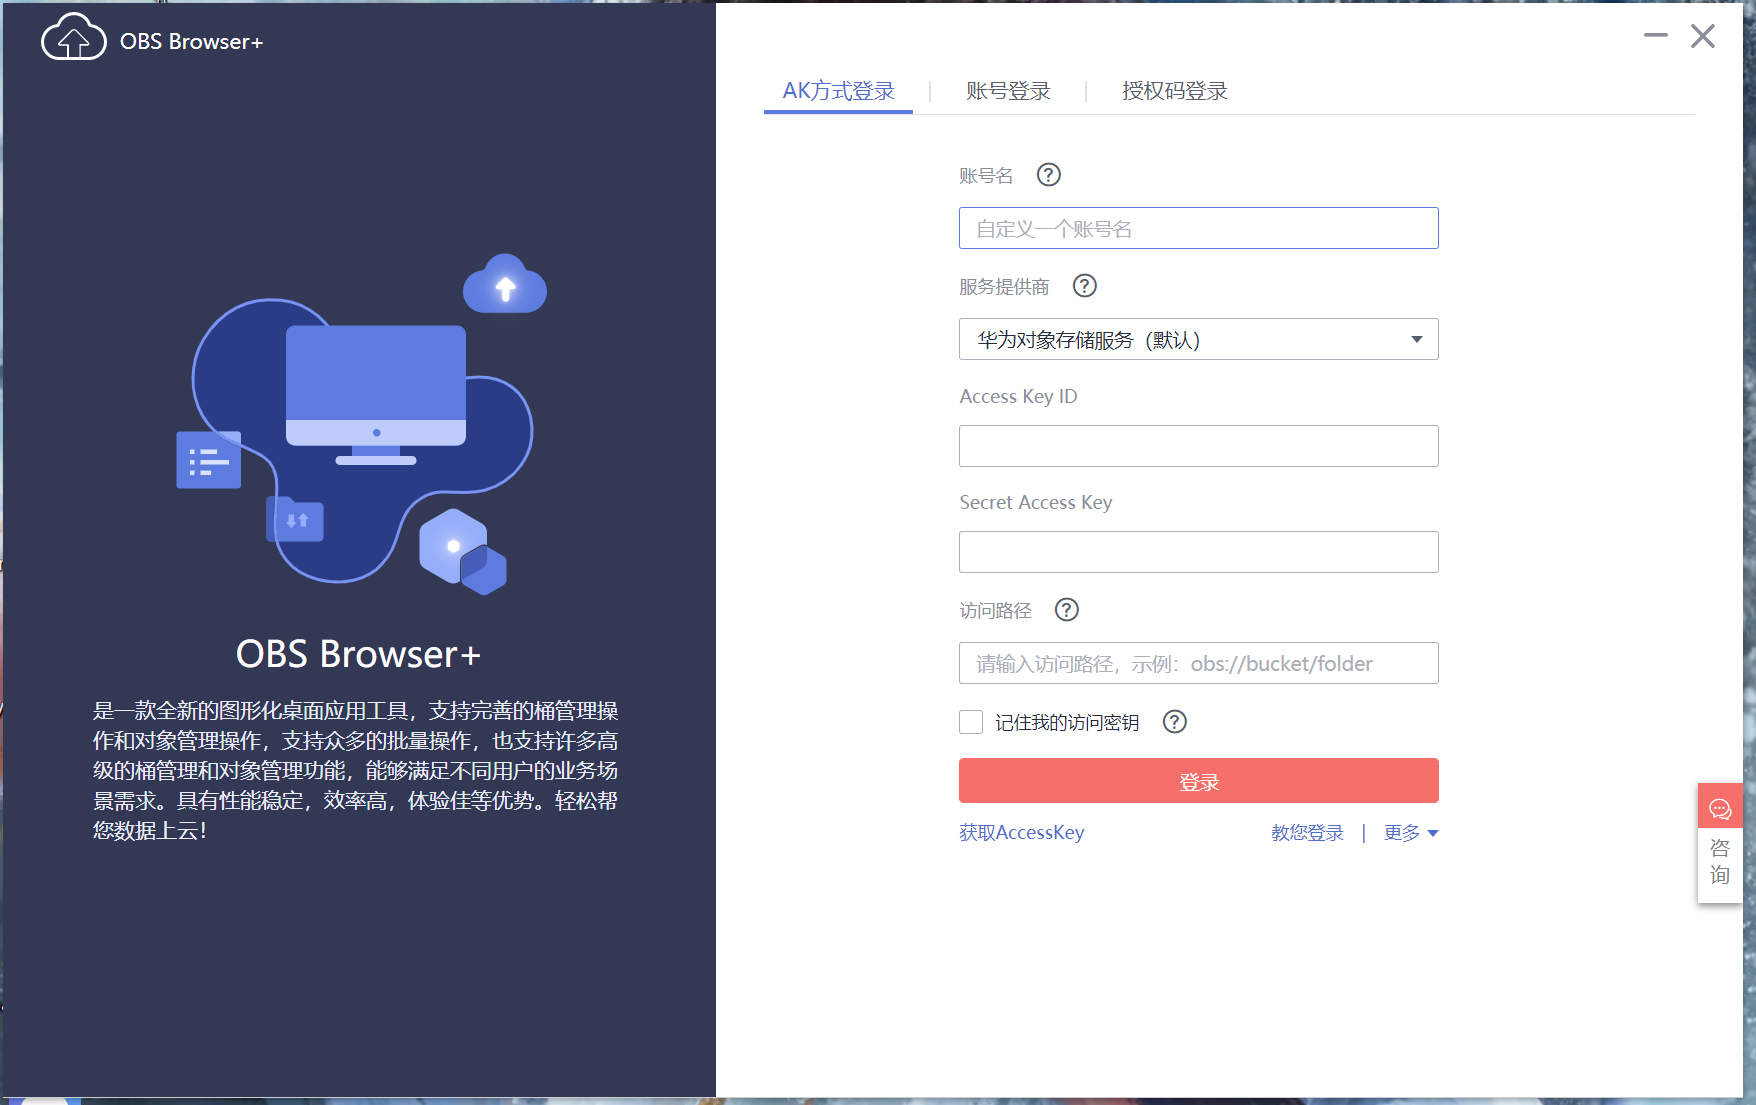Click the cloud upload illustration icon
Image resolution: width=1756 pixels, height=1105 pixels.
click(505, 285)
